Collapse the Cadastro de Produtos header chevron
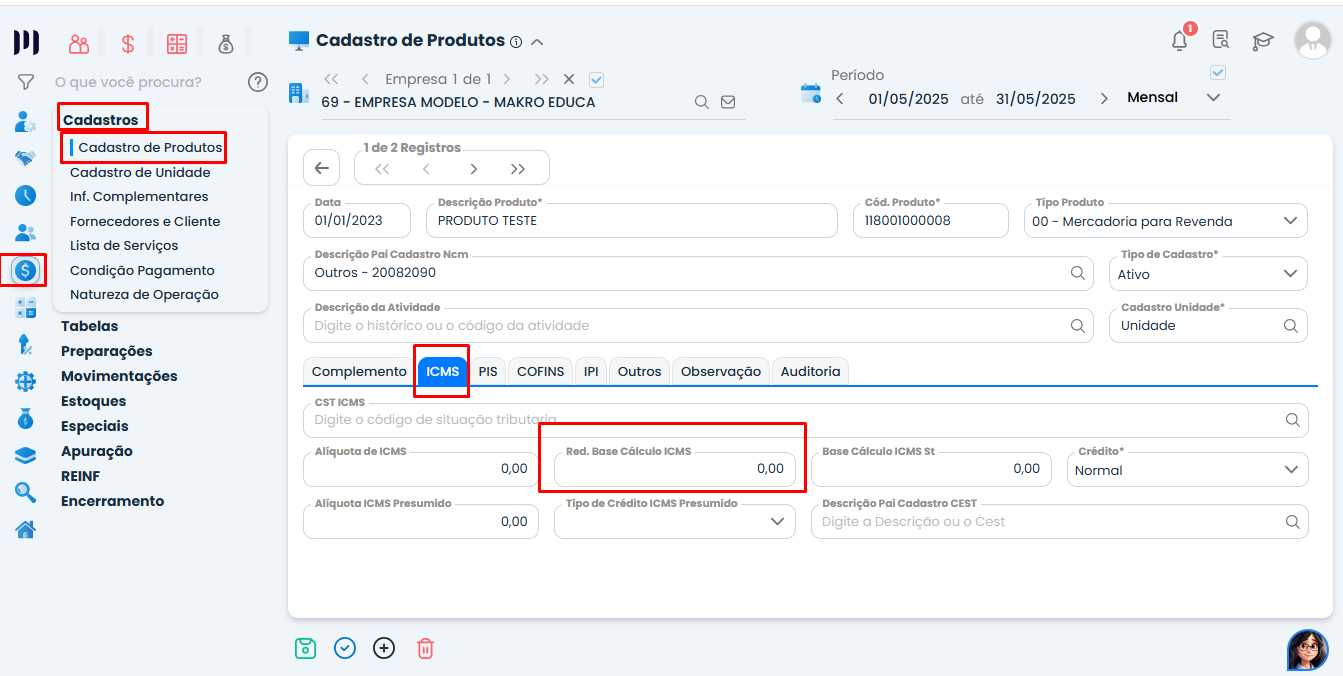The width and height of the screenshot is (1343, 676). tap(537, 42)
